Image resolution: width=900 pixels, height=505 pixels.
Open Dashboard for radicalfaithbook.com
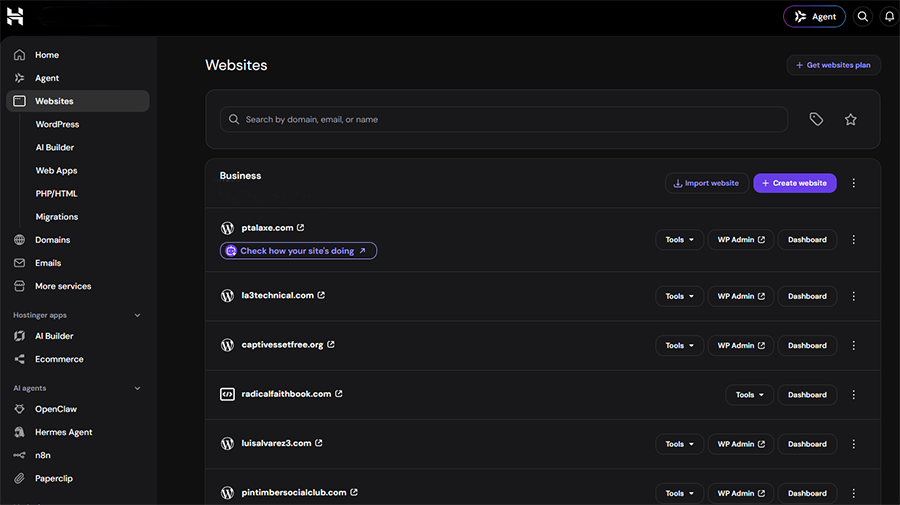pos(807,395)
